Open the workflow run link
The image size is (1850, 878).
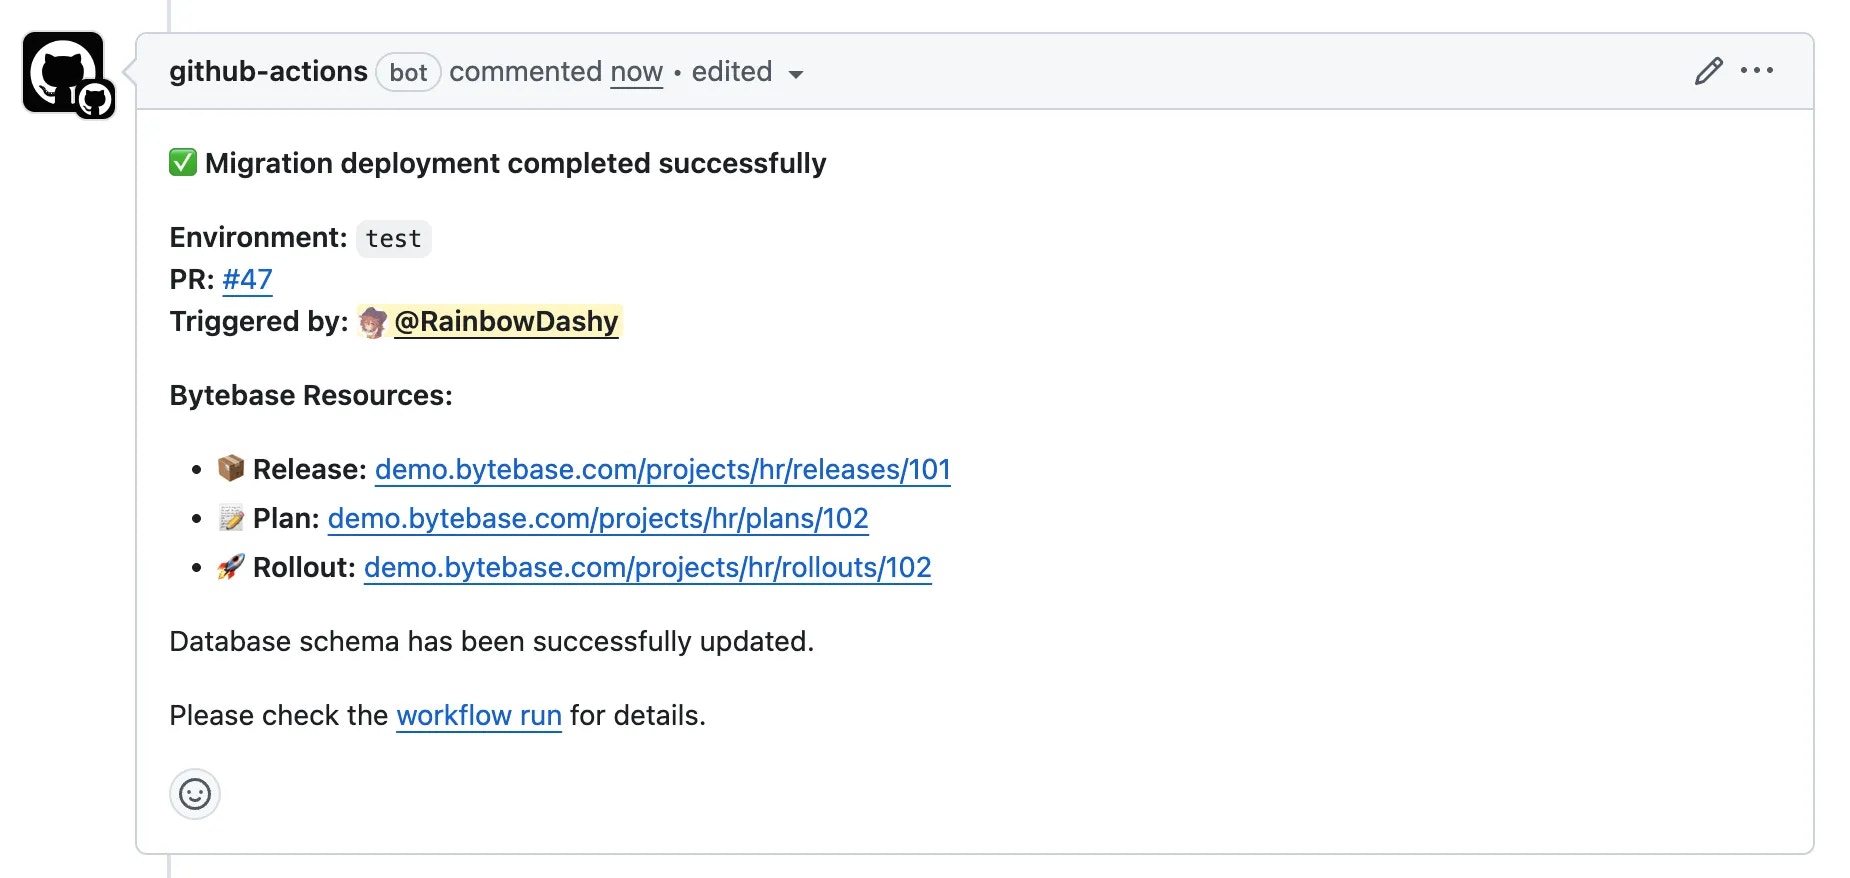pos(478,715)
